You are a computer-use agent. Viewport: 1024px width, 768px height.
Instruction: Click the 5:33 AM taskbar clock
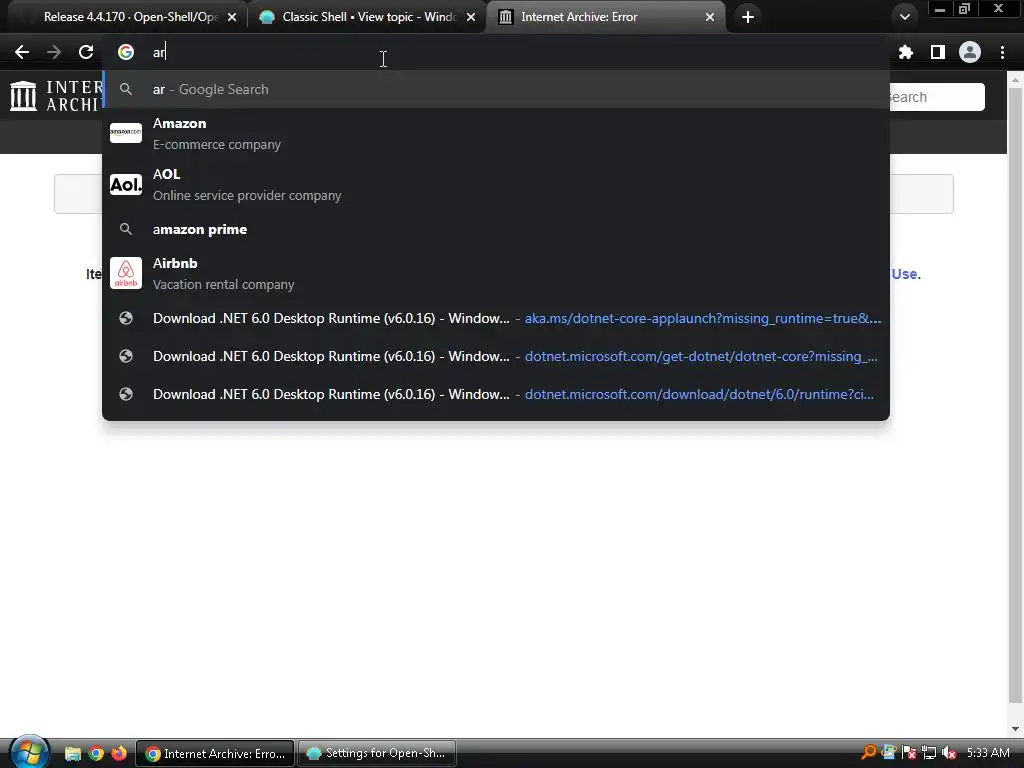(988, 753)
